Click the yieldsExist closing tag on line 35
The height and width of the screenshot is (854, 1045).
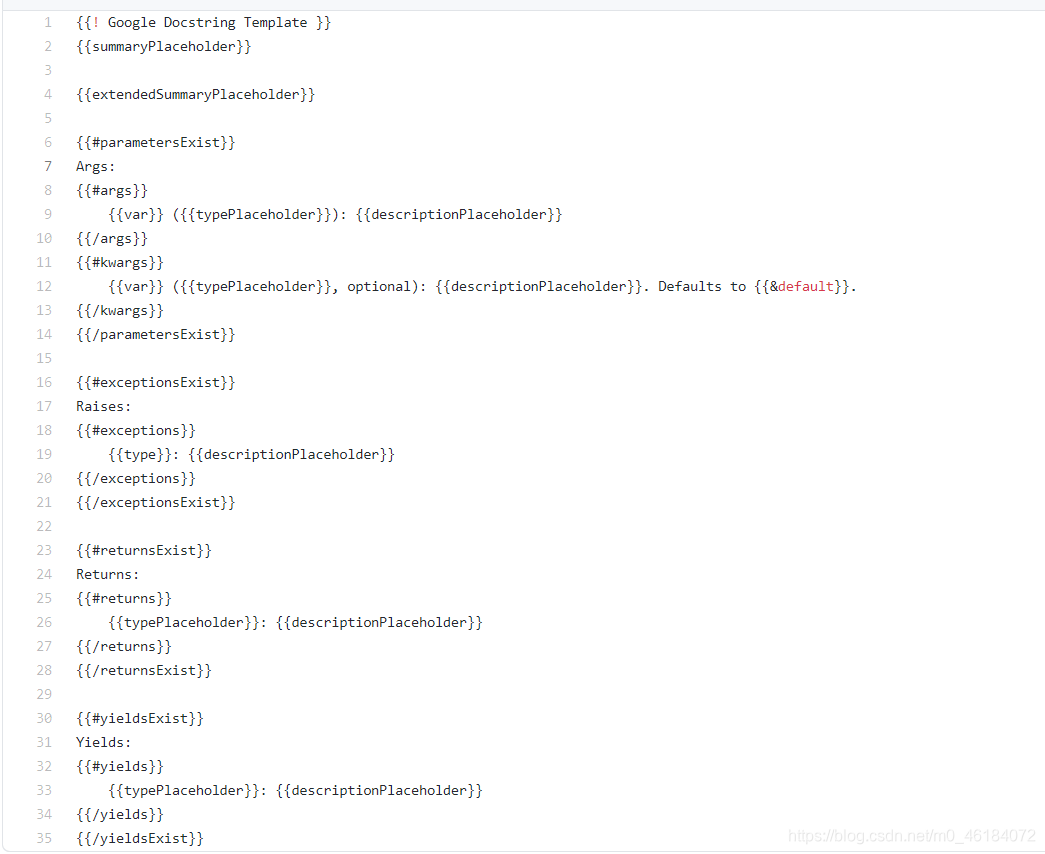[139, 838]
